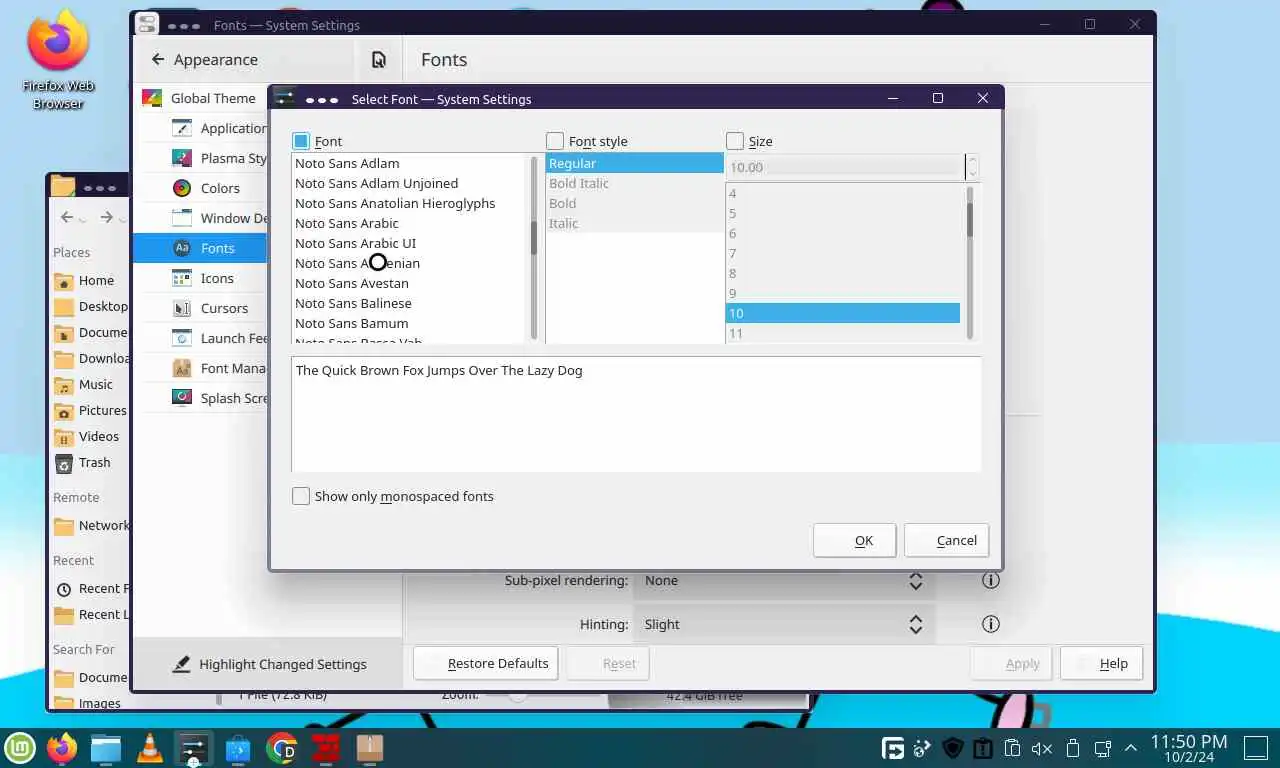Select Noto Sans Arabic UI font
1280x768 pixels.
click(409, 243)
